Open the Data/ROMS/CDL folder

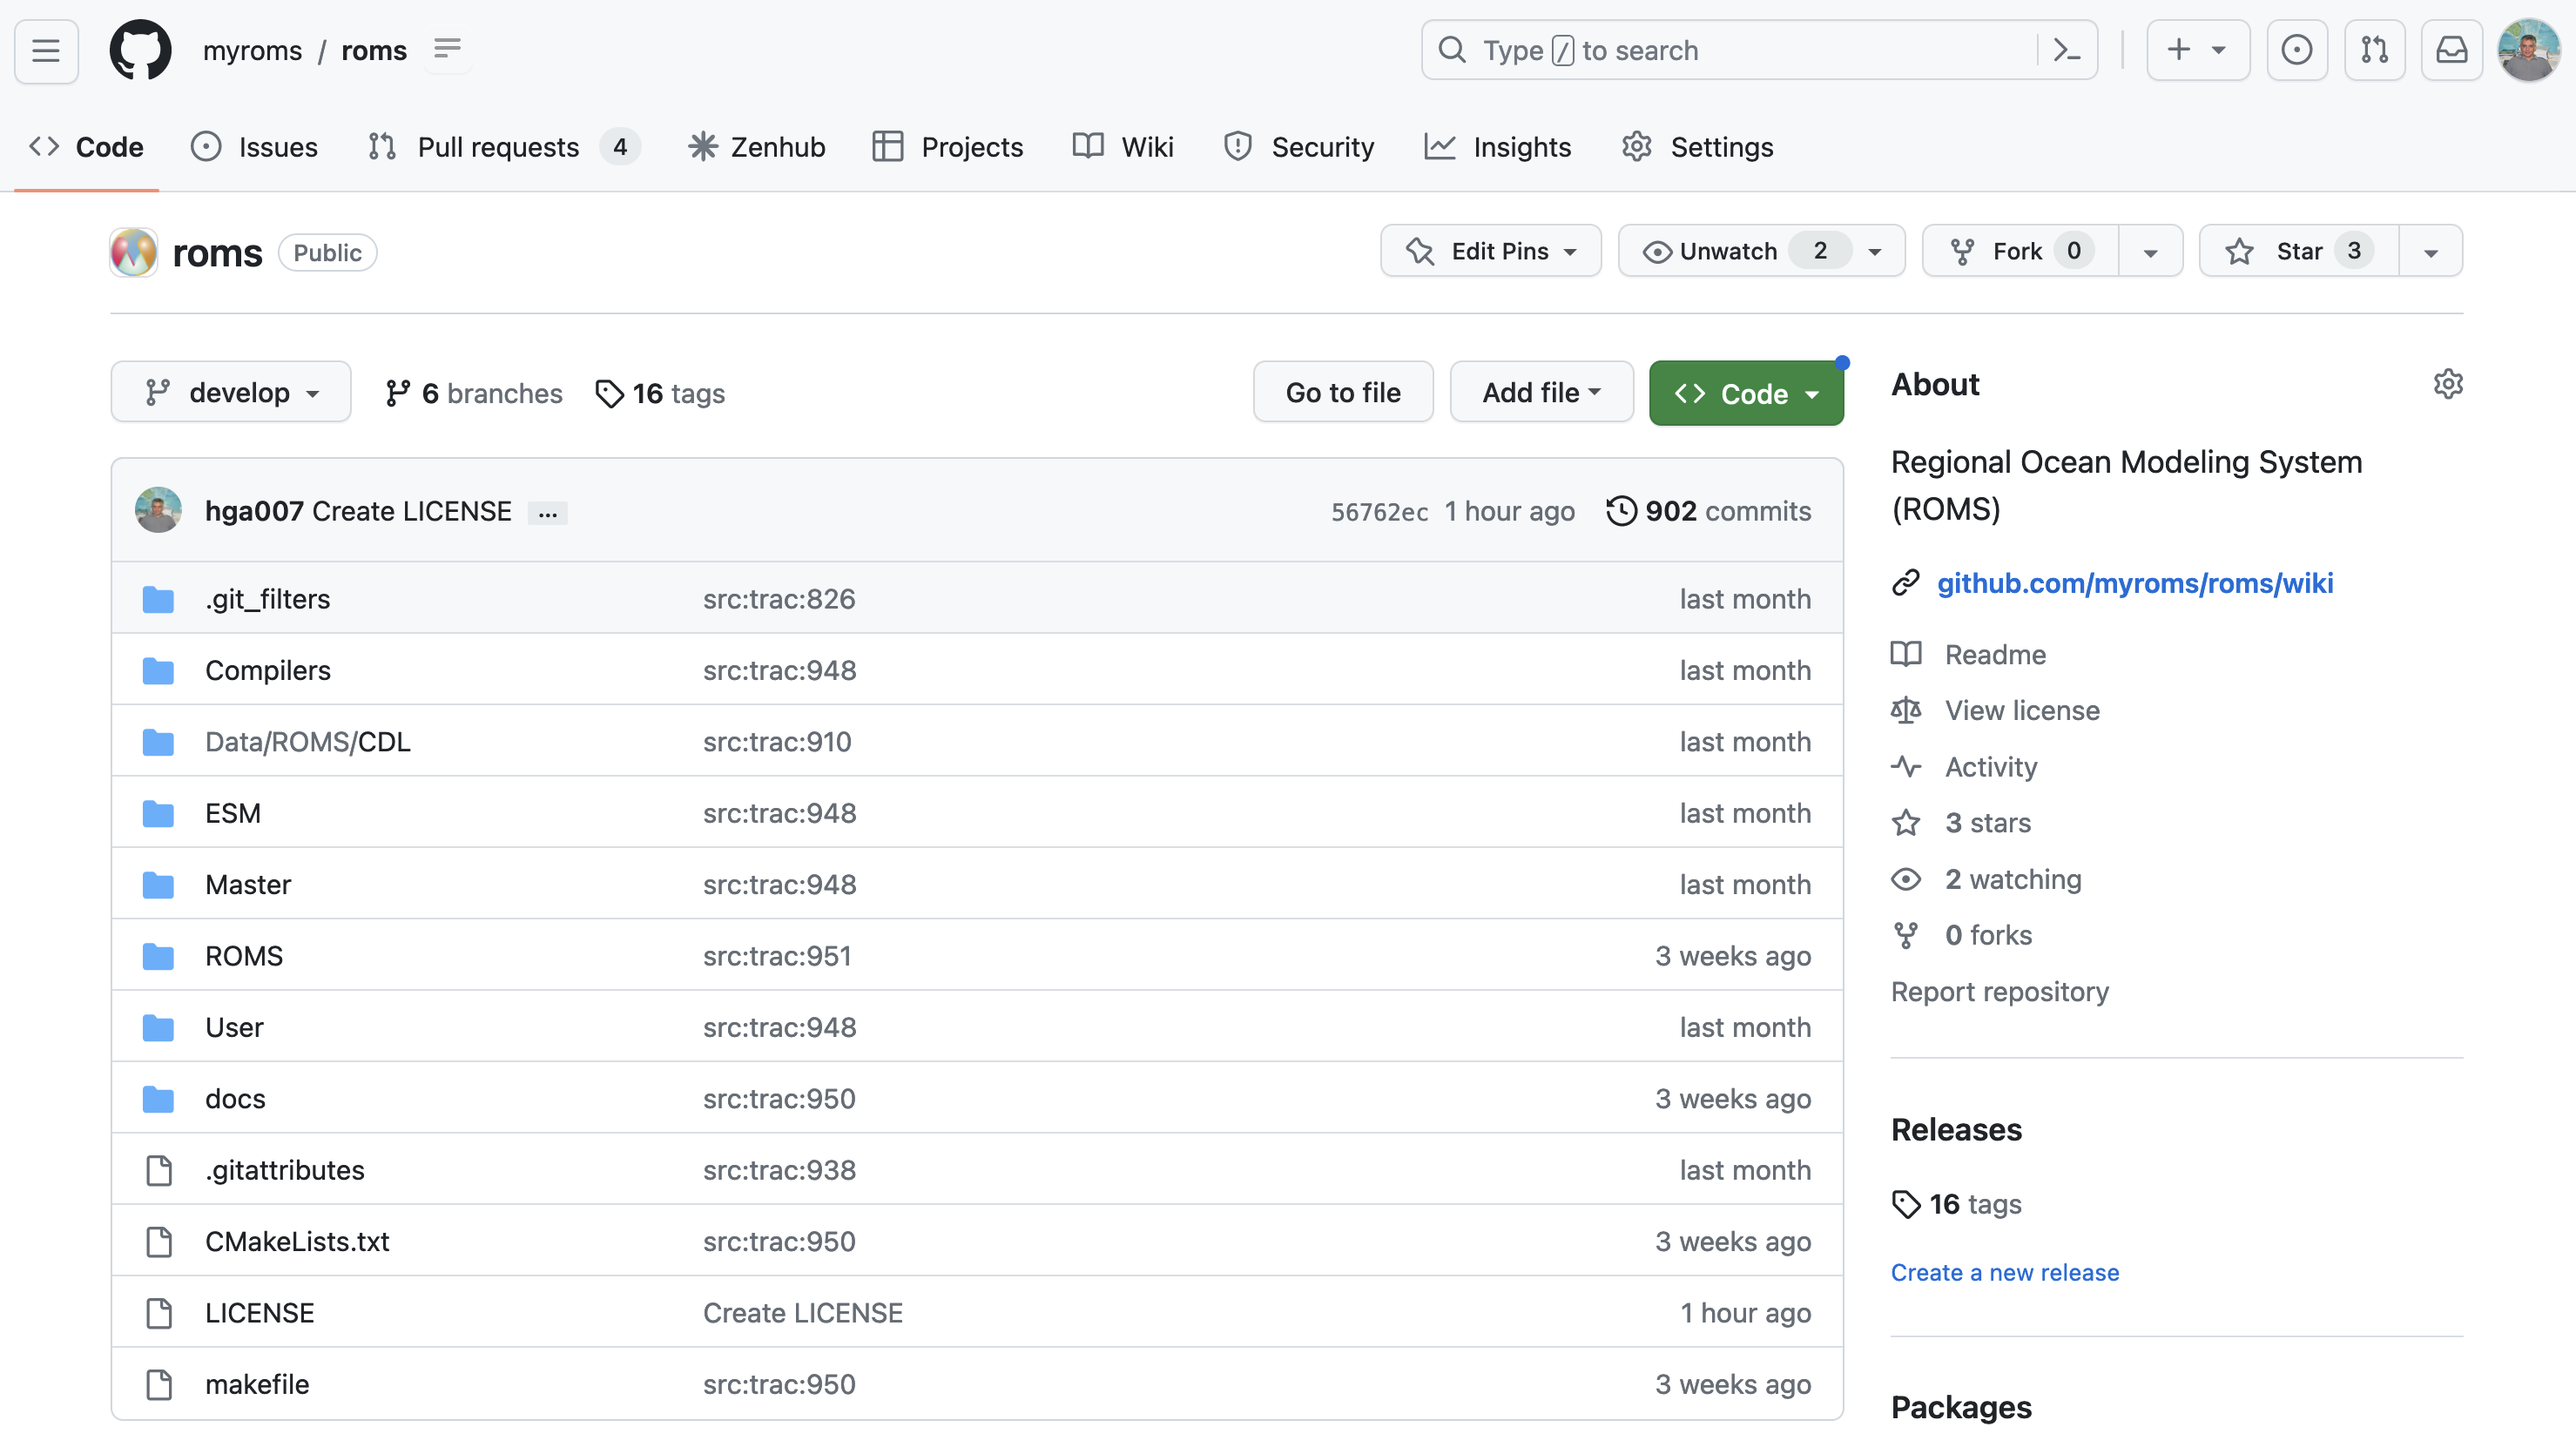[x=307, y=741]
